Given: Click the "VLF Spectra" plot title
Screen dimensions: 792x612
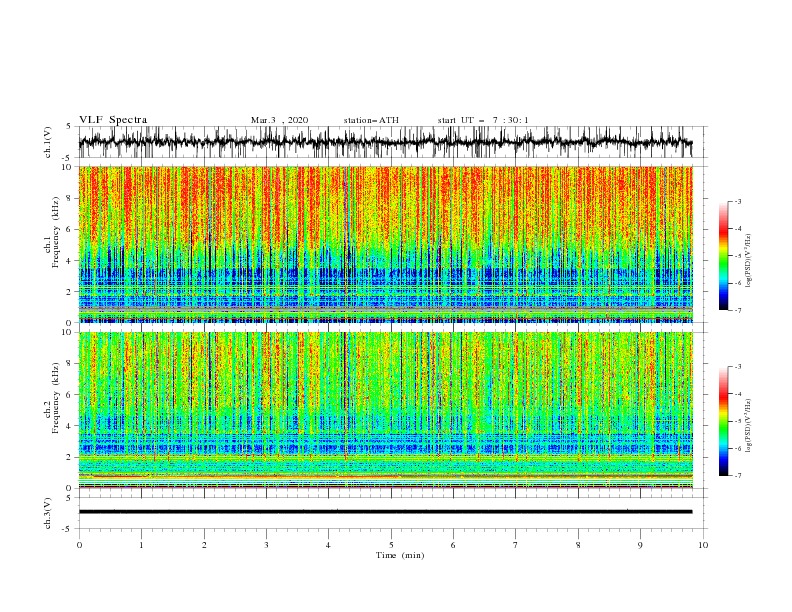Looking at the screenshot, I should coord(113,120).
